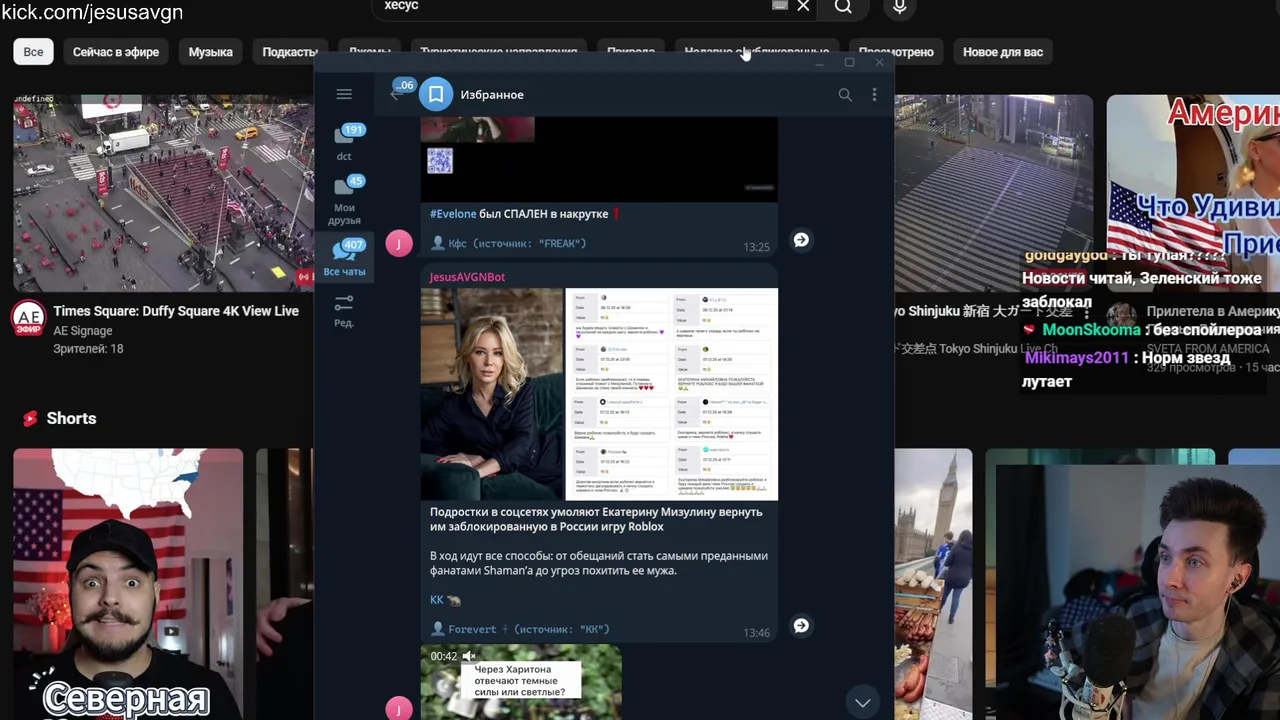The width and height of the screenshot is (1280, 720).
Task: Select the Подкасты filter chip
Action: pos(290,52)
